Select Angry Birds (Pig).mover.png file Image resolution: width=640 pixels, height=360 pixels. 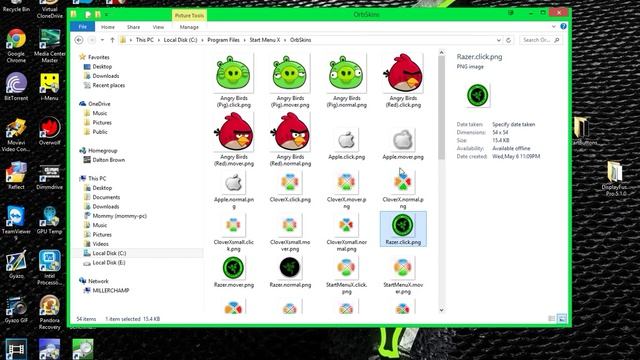click(290, 81)
